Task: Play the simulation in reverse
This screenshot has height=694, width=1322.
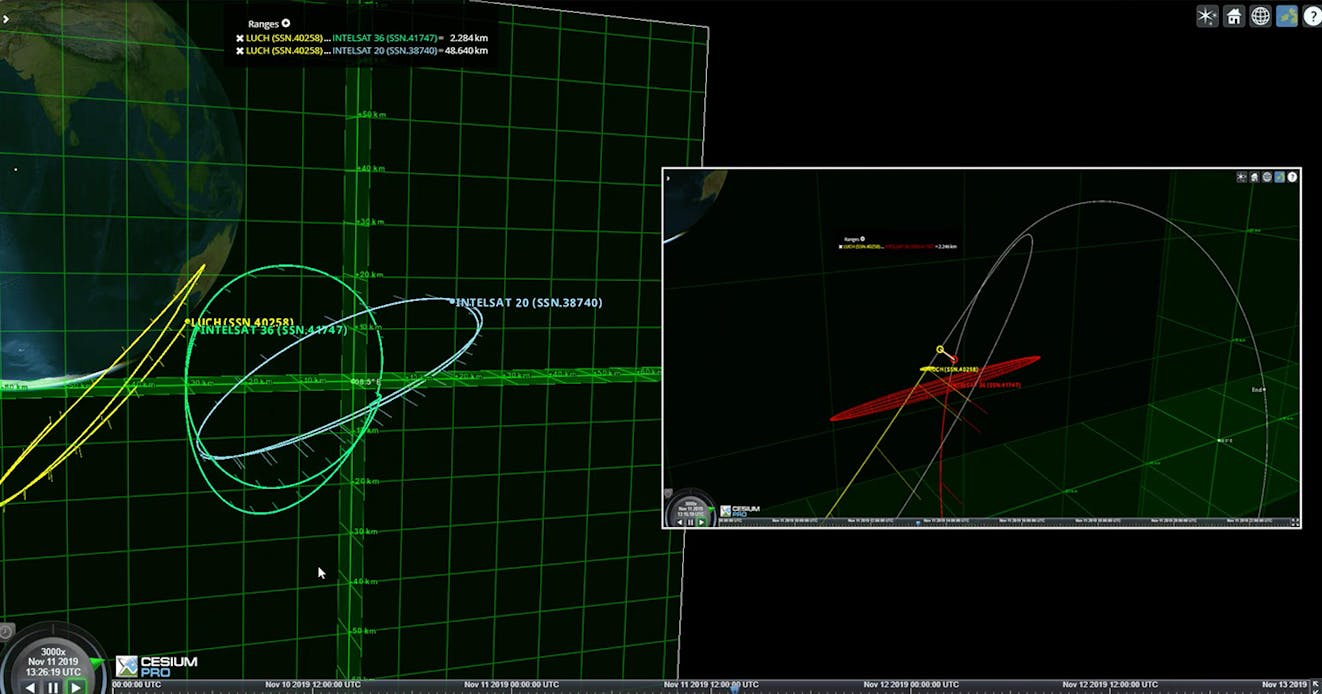Action: coord(29,687)
